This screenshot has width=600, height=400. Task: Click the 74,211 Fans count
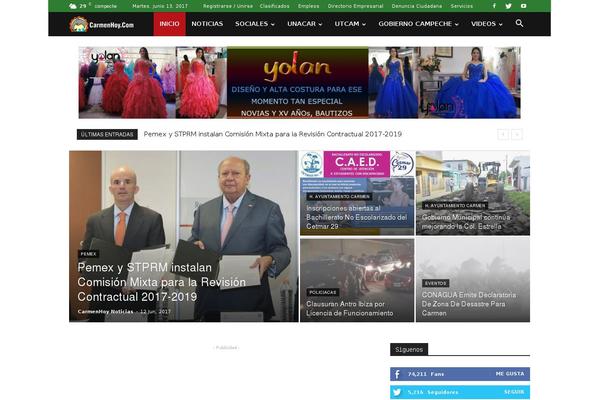tap(426, 374)
